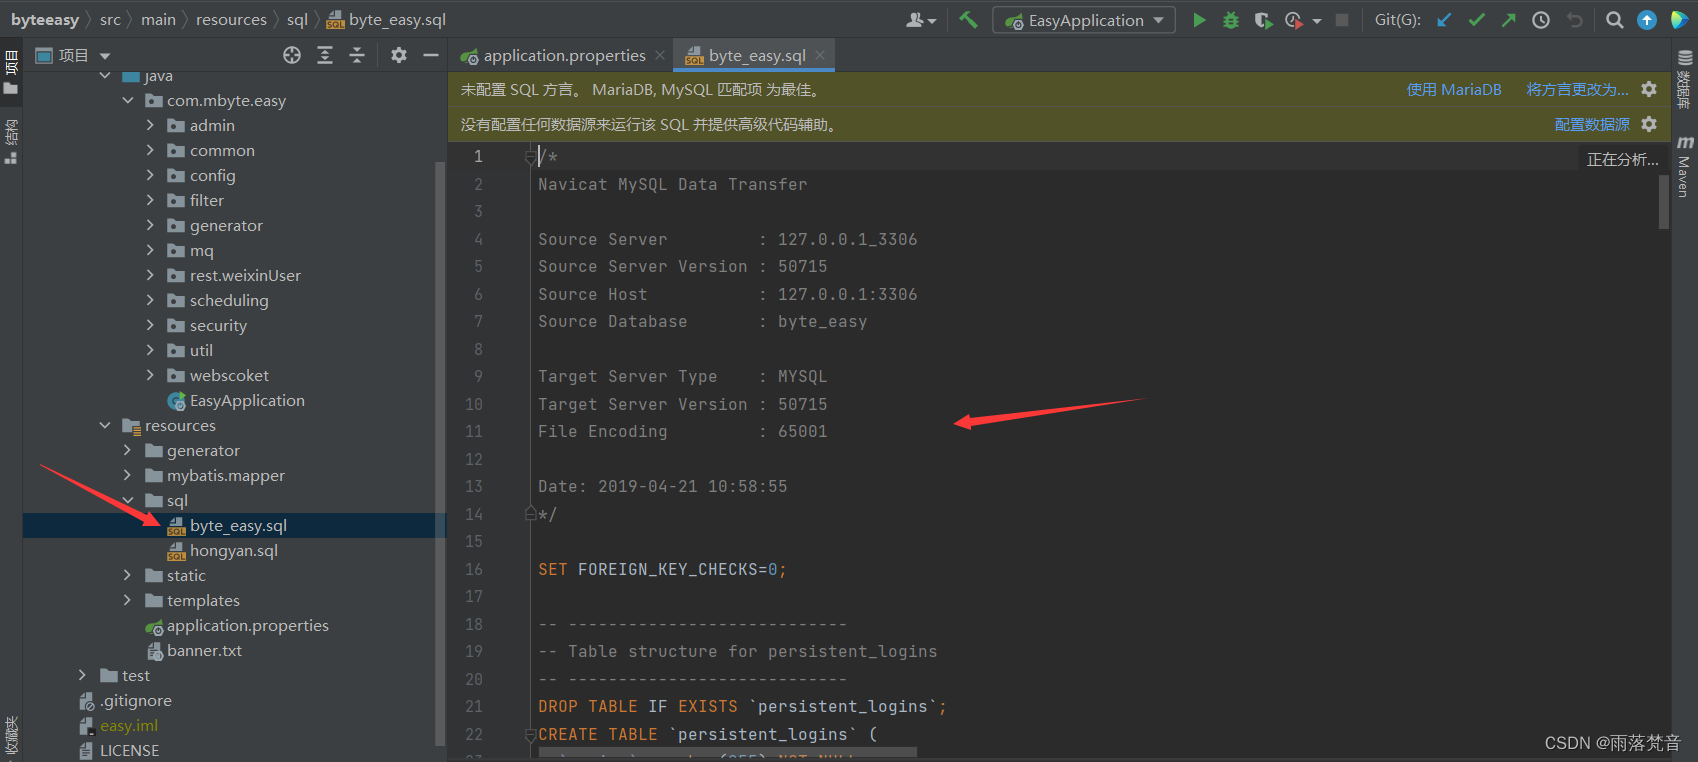
Task: Open Search Everywhere magnifier icon
Action: click(x=1614, y=20)
